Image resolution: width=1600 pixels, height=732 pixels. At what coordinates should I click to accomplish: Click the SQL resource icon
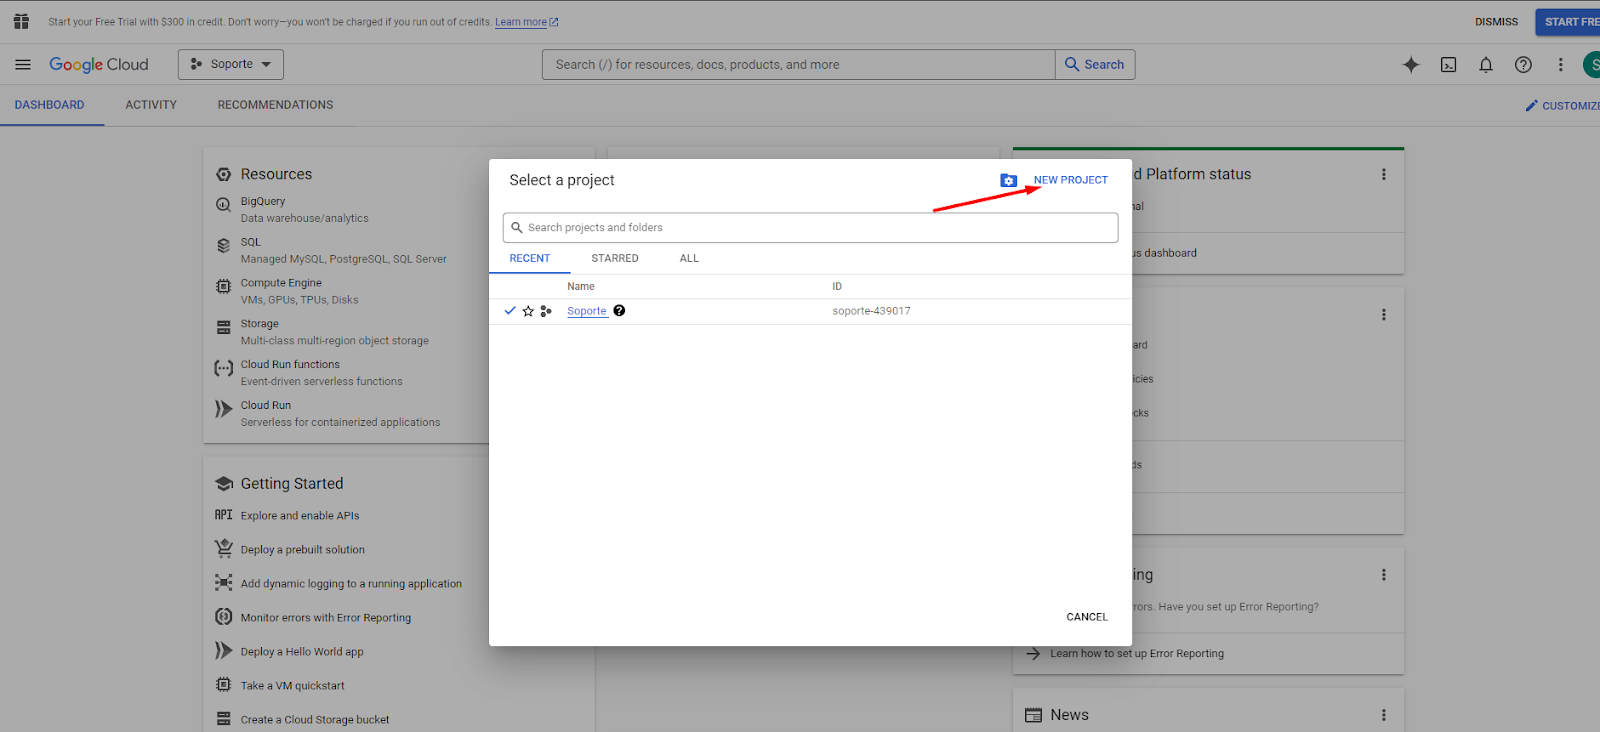(224, 246)
